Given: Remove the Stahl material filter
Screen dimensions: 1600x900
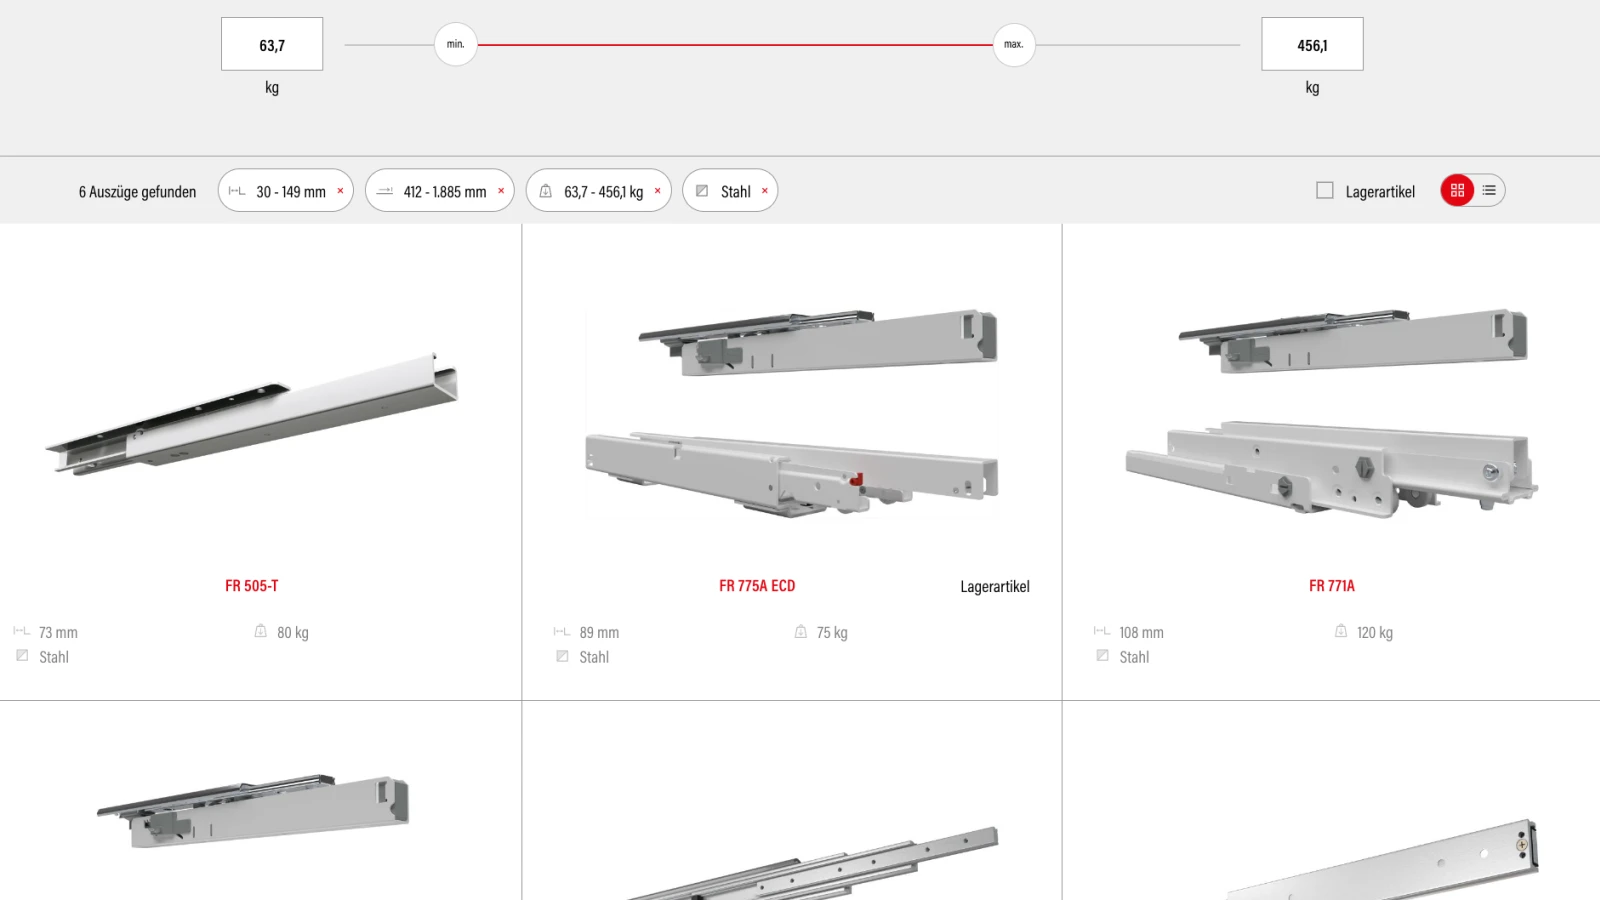Looking at the screenshot, I should (764, 190).
